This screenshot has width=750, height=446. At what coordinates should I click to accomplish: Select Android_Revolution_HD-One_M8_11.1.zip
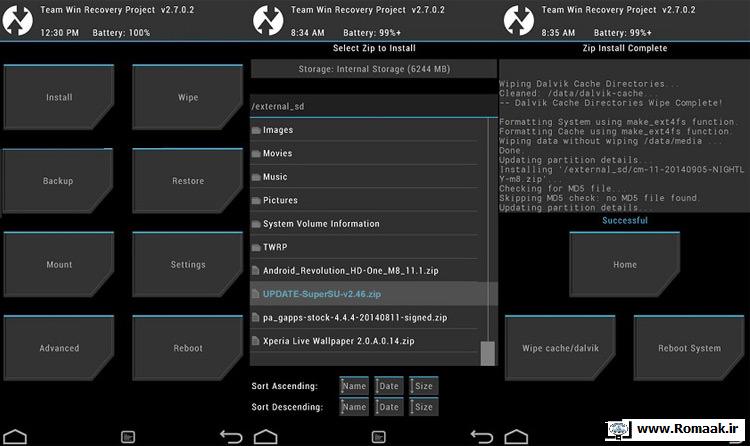click(x=365, y=270)
